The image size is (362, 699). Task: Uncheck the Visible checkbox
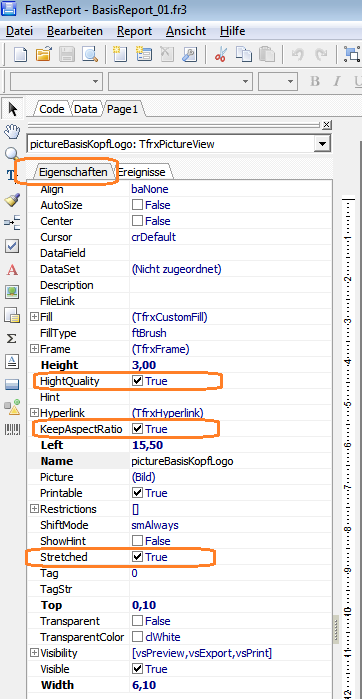[x=137, y=669]
